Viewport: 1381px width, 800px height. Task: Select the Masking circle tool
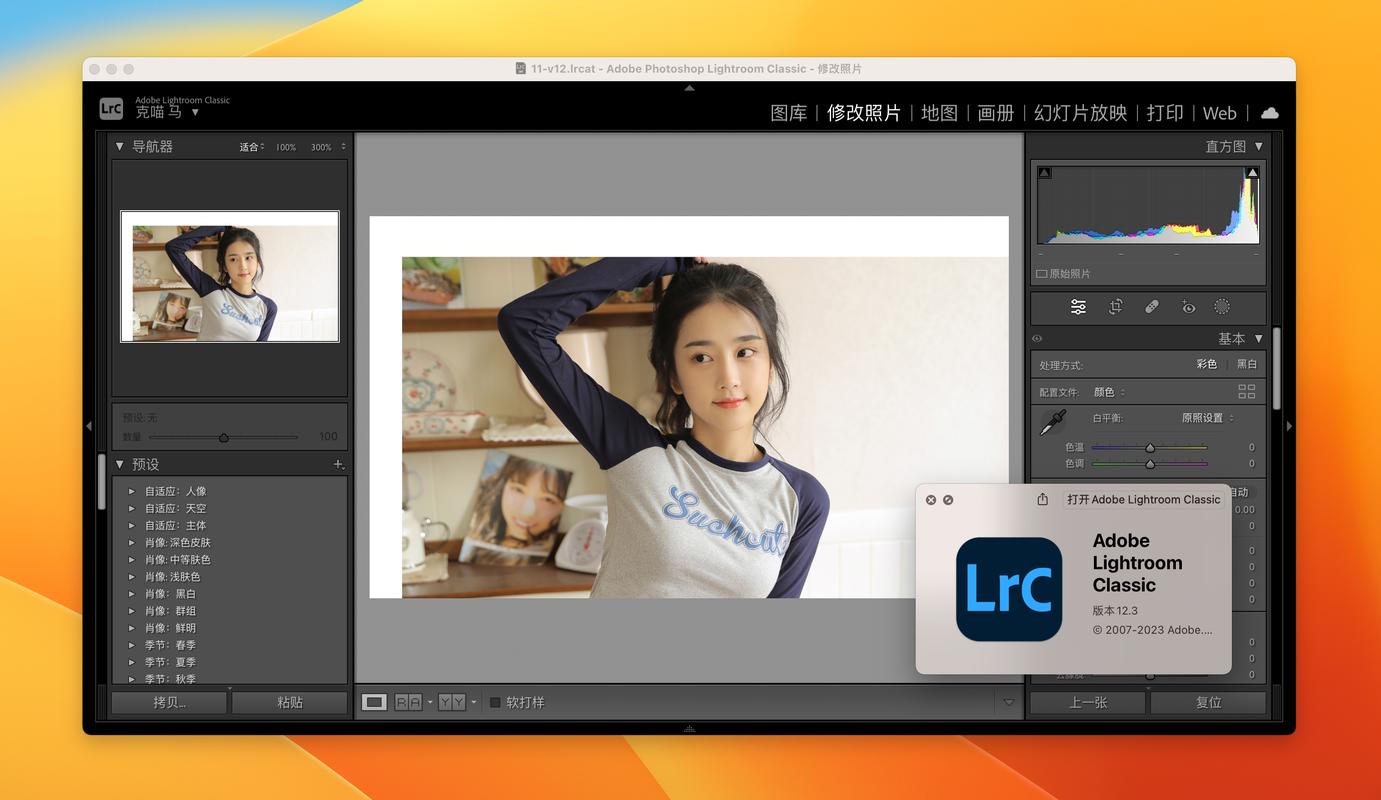tap(1222, 307)
